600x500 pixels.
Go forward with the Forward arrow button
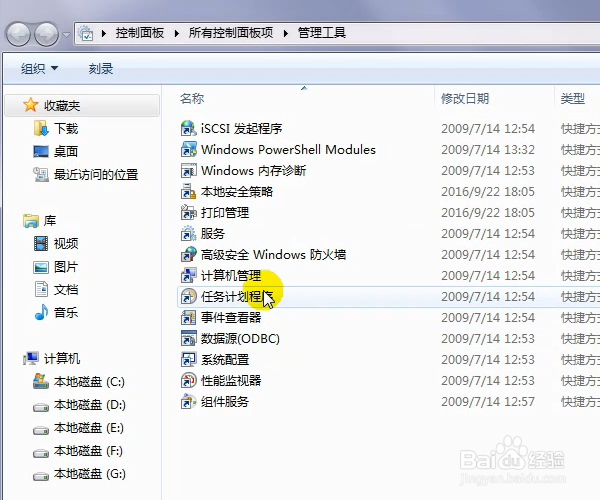coord(47,34)
